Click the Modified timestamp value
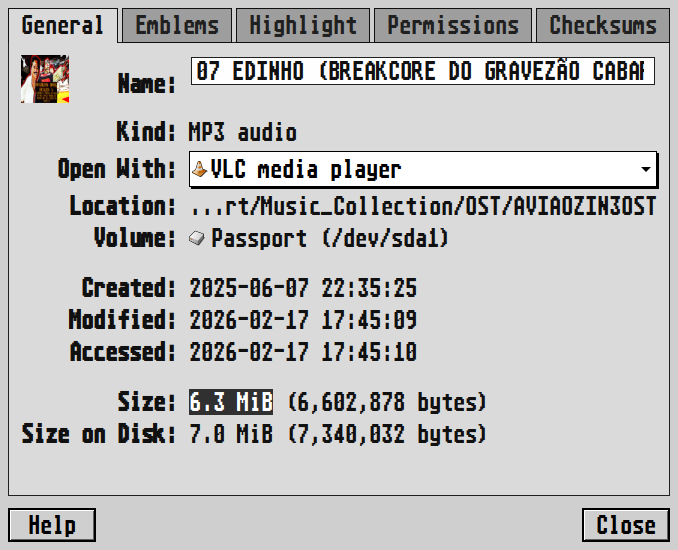 303,321
